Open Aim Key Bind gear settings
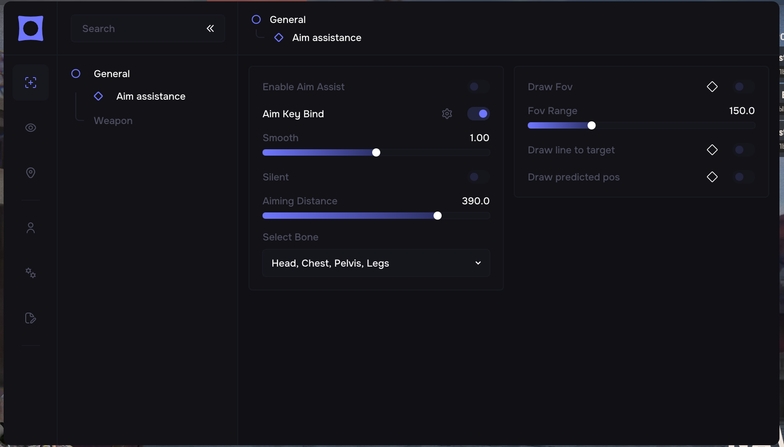 (x=447, y=114)
